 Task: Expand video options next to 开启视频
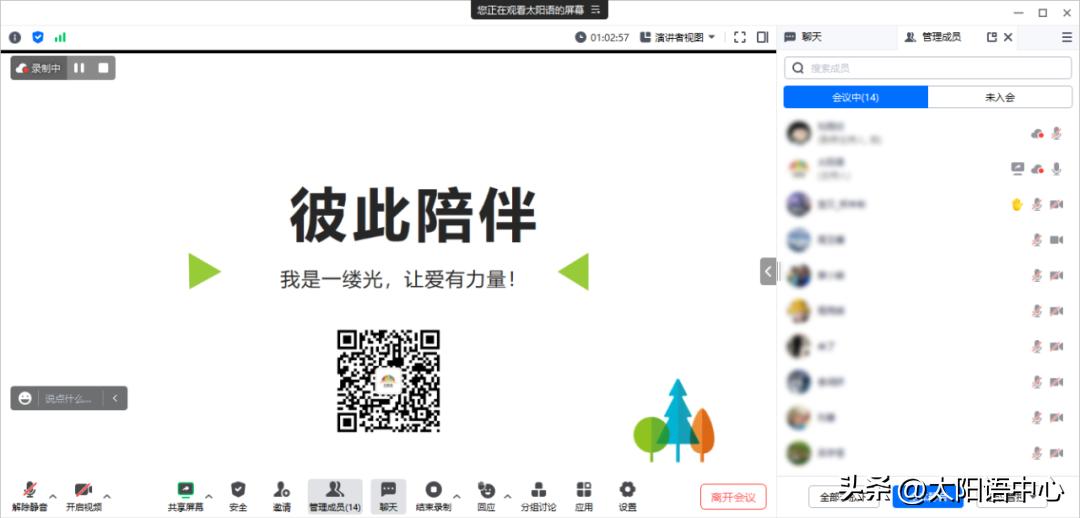[x=107, y=497]
